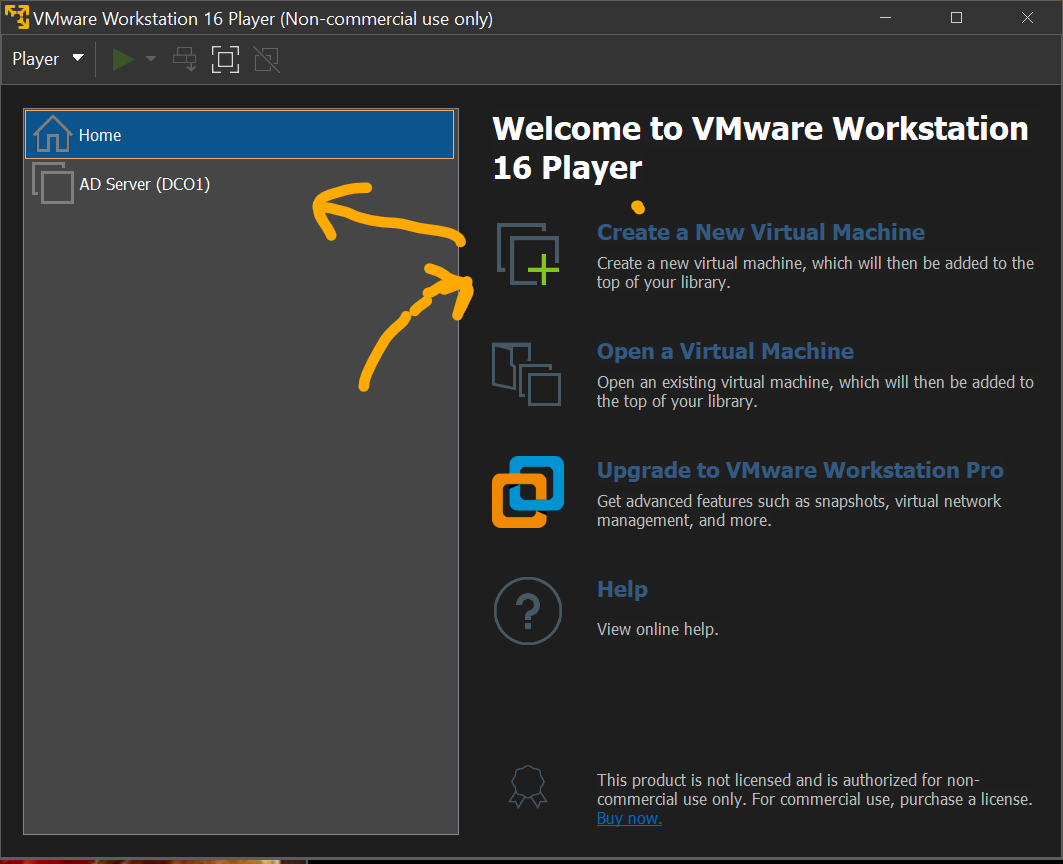The image size is (1063, 864).
Task: Click the 'View online help.' text
Action: [658, 629]
